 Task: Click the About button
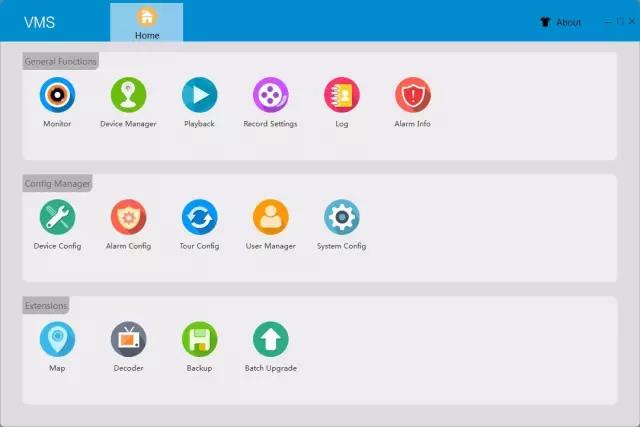(568, 22)
